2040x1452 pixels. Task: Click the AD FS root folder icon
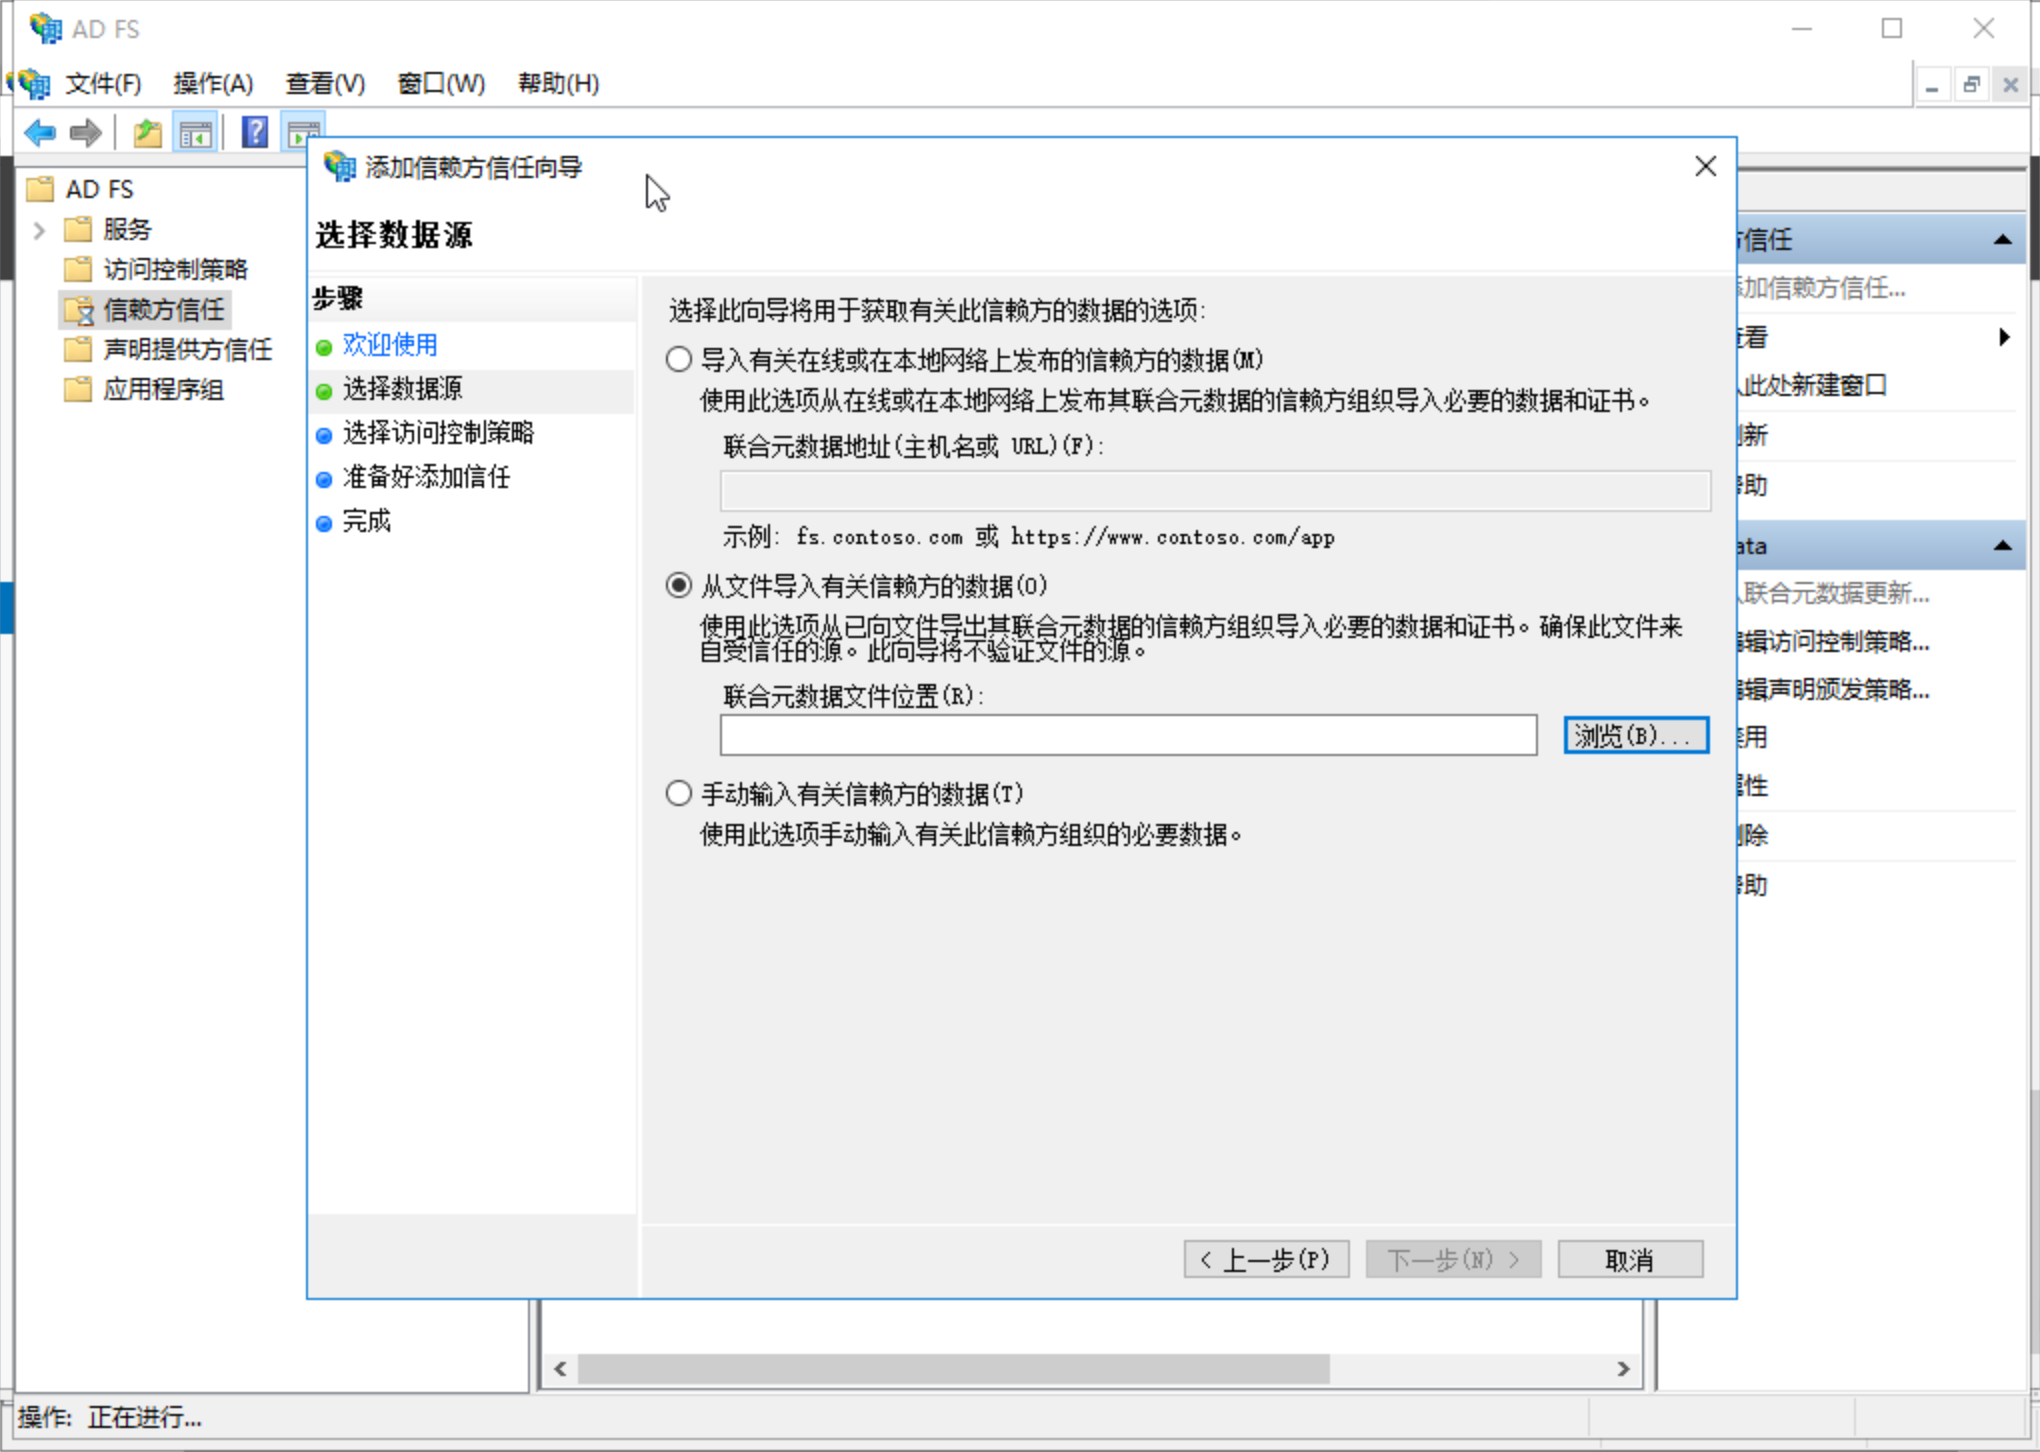[40, 189]
